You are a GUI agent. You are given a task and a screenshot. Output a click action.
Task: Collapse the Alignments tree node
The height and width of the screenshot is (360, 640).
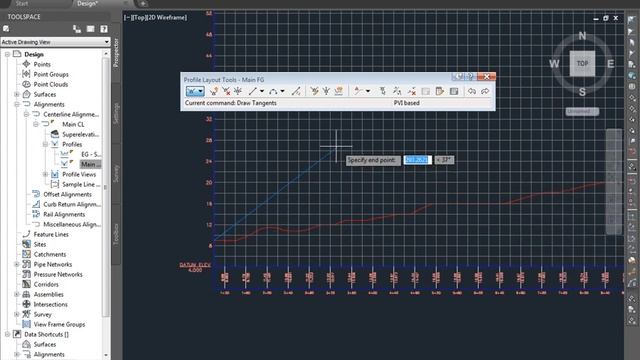(17, 104)
